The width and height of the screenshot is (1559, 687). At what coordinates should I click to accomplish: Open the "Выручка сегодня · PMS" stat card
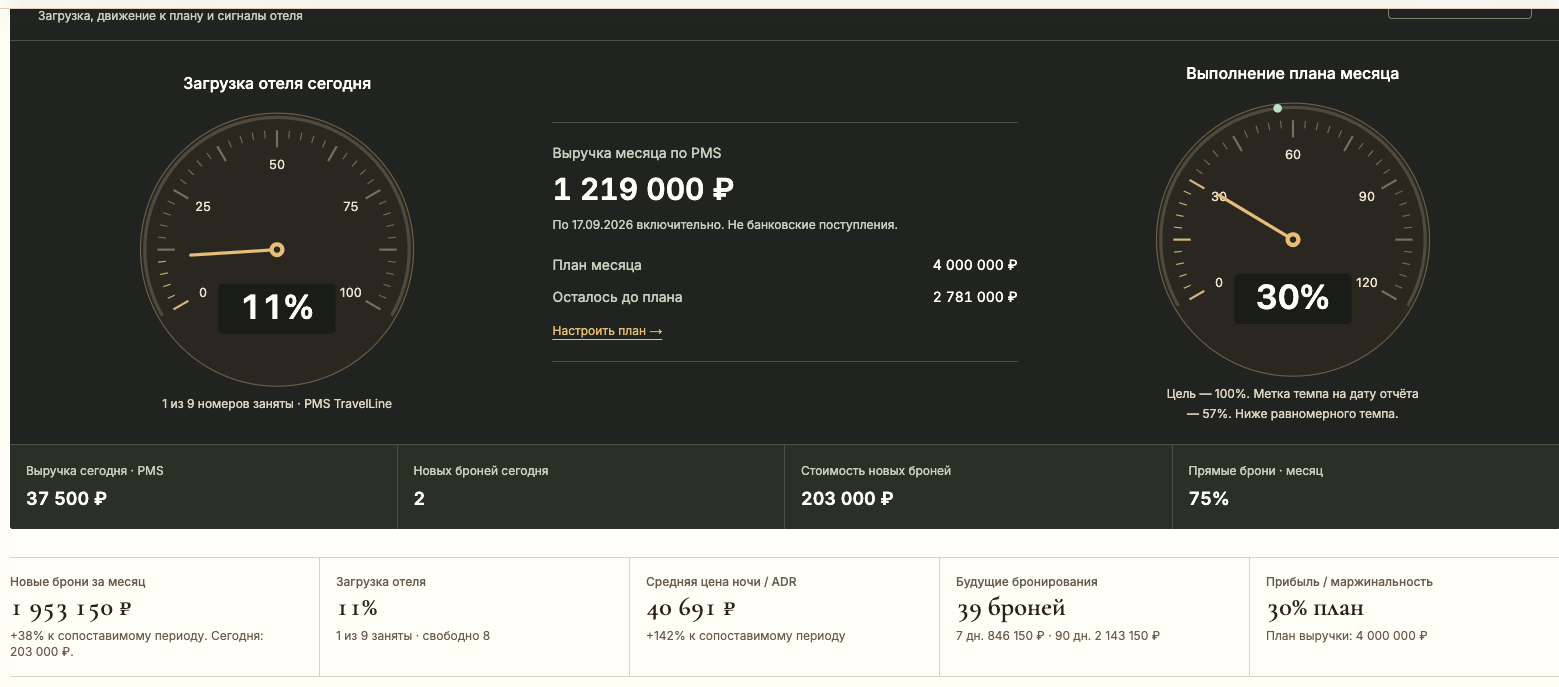tap(204, 486)
